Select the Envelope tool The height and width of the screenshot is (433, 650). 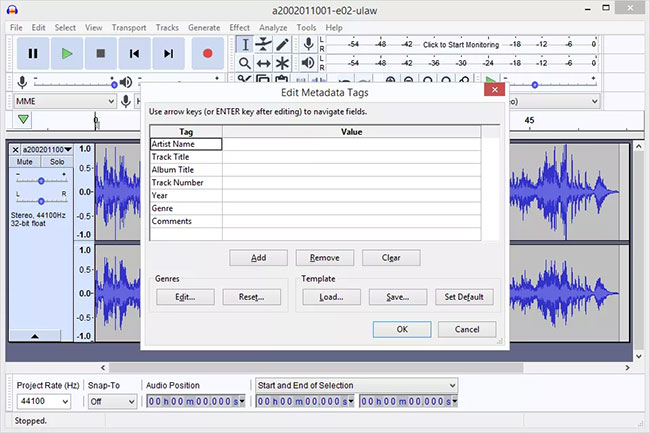point(263,44)
